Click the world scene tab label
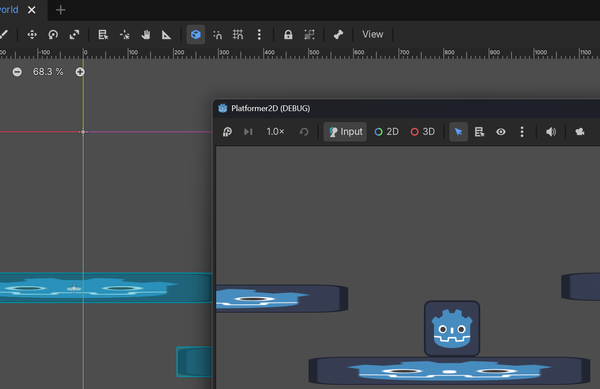 (x=9, y=10)
